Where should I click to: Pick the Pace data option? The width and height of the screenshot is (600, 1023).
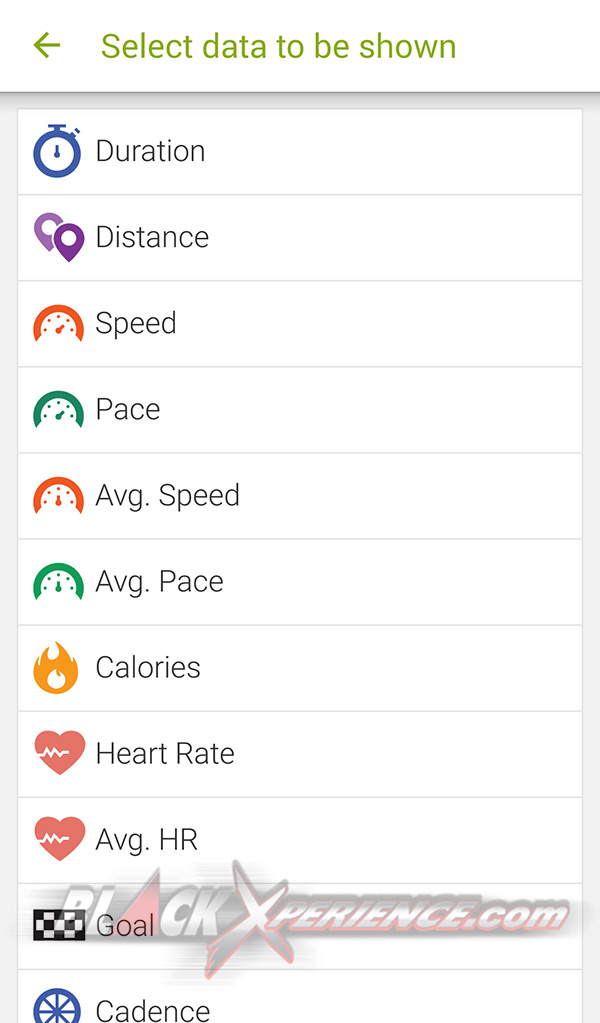click(x=128, y=410)
